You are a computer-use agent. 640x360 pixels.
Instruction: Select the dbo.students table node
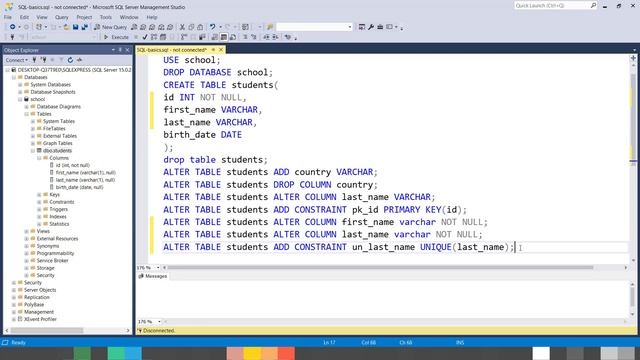pos(57,151)
